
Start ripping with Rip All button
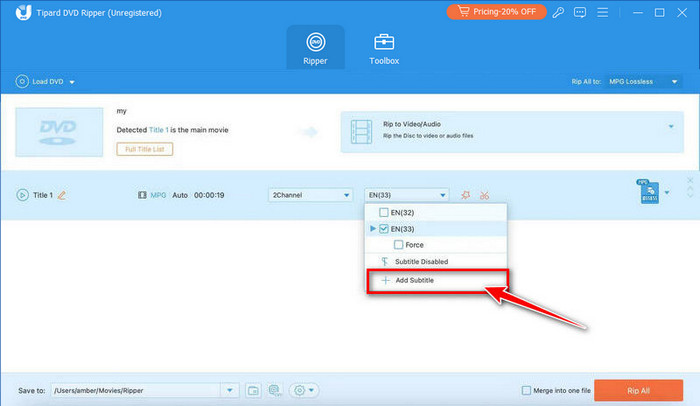638,390
